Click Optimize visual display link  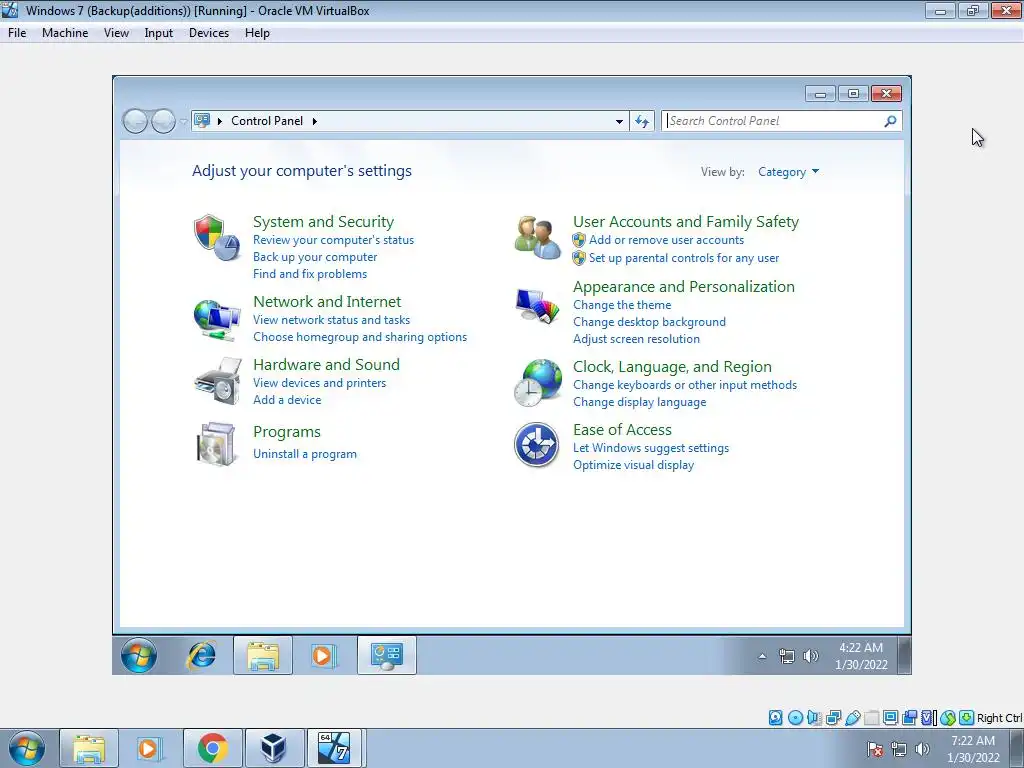click(633, 465)
